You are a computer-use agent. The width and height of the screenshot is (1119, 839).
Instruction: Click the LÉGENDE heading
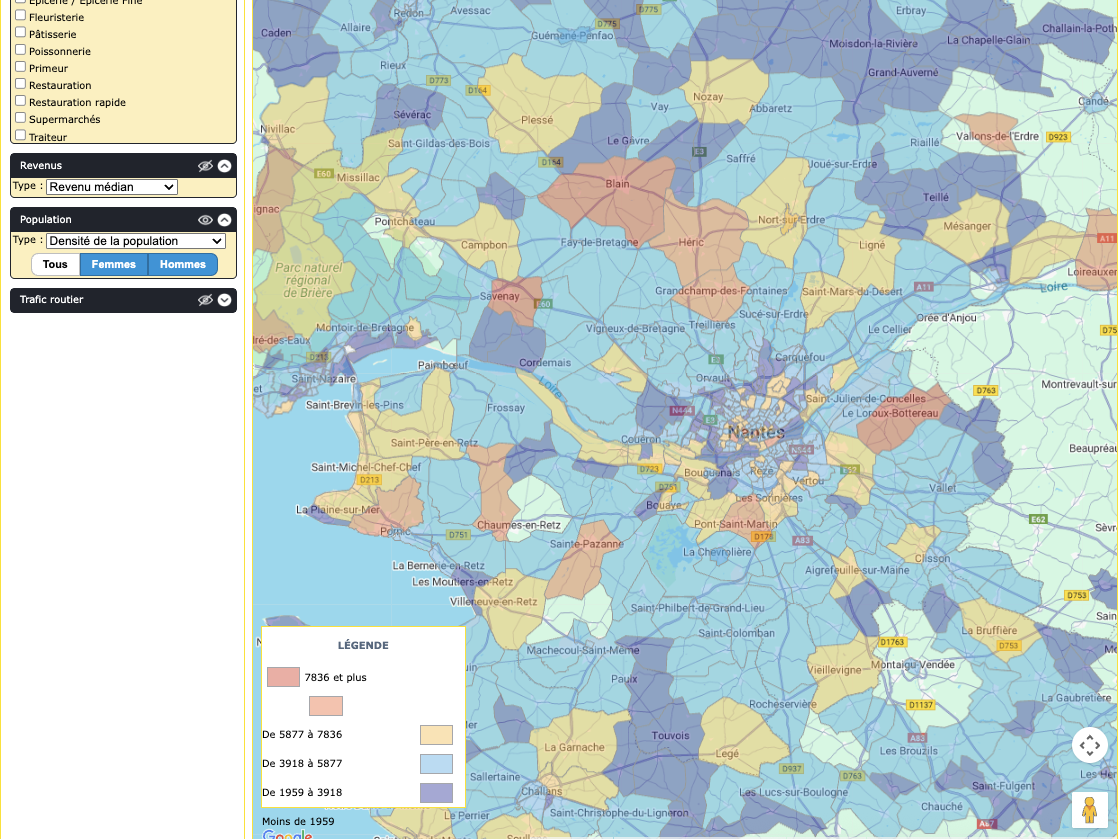pyautogui.click(x=363, y=646)
